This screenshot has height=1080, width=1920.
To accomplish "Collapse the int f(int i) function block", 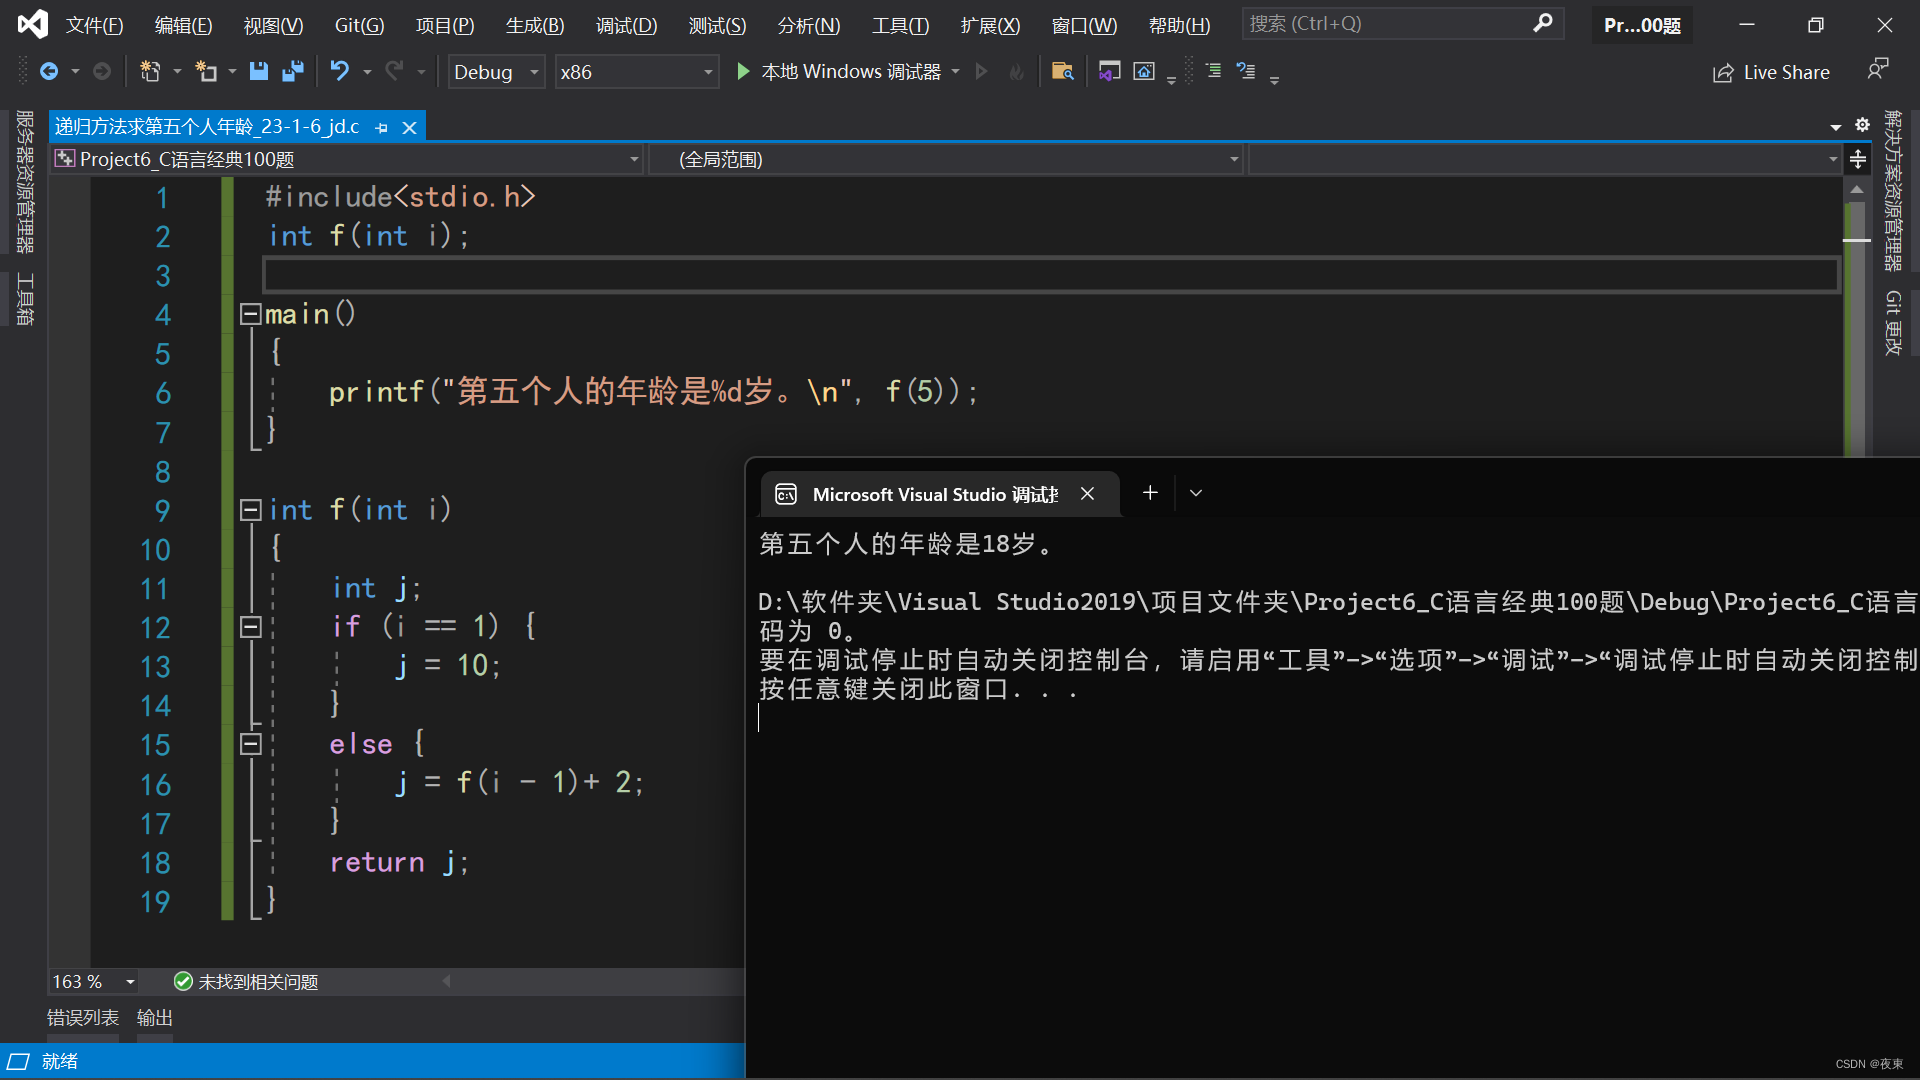I will pyautogui.click(x=250, y=510).
